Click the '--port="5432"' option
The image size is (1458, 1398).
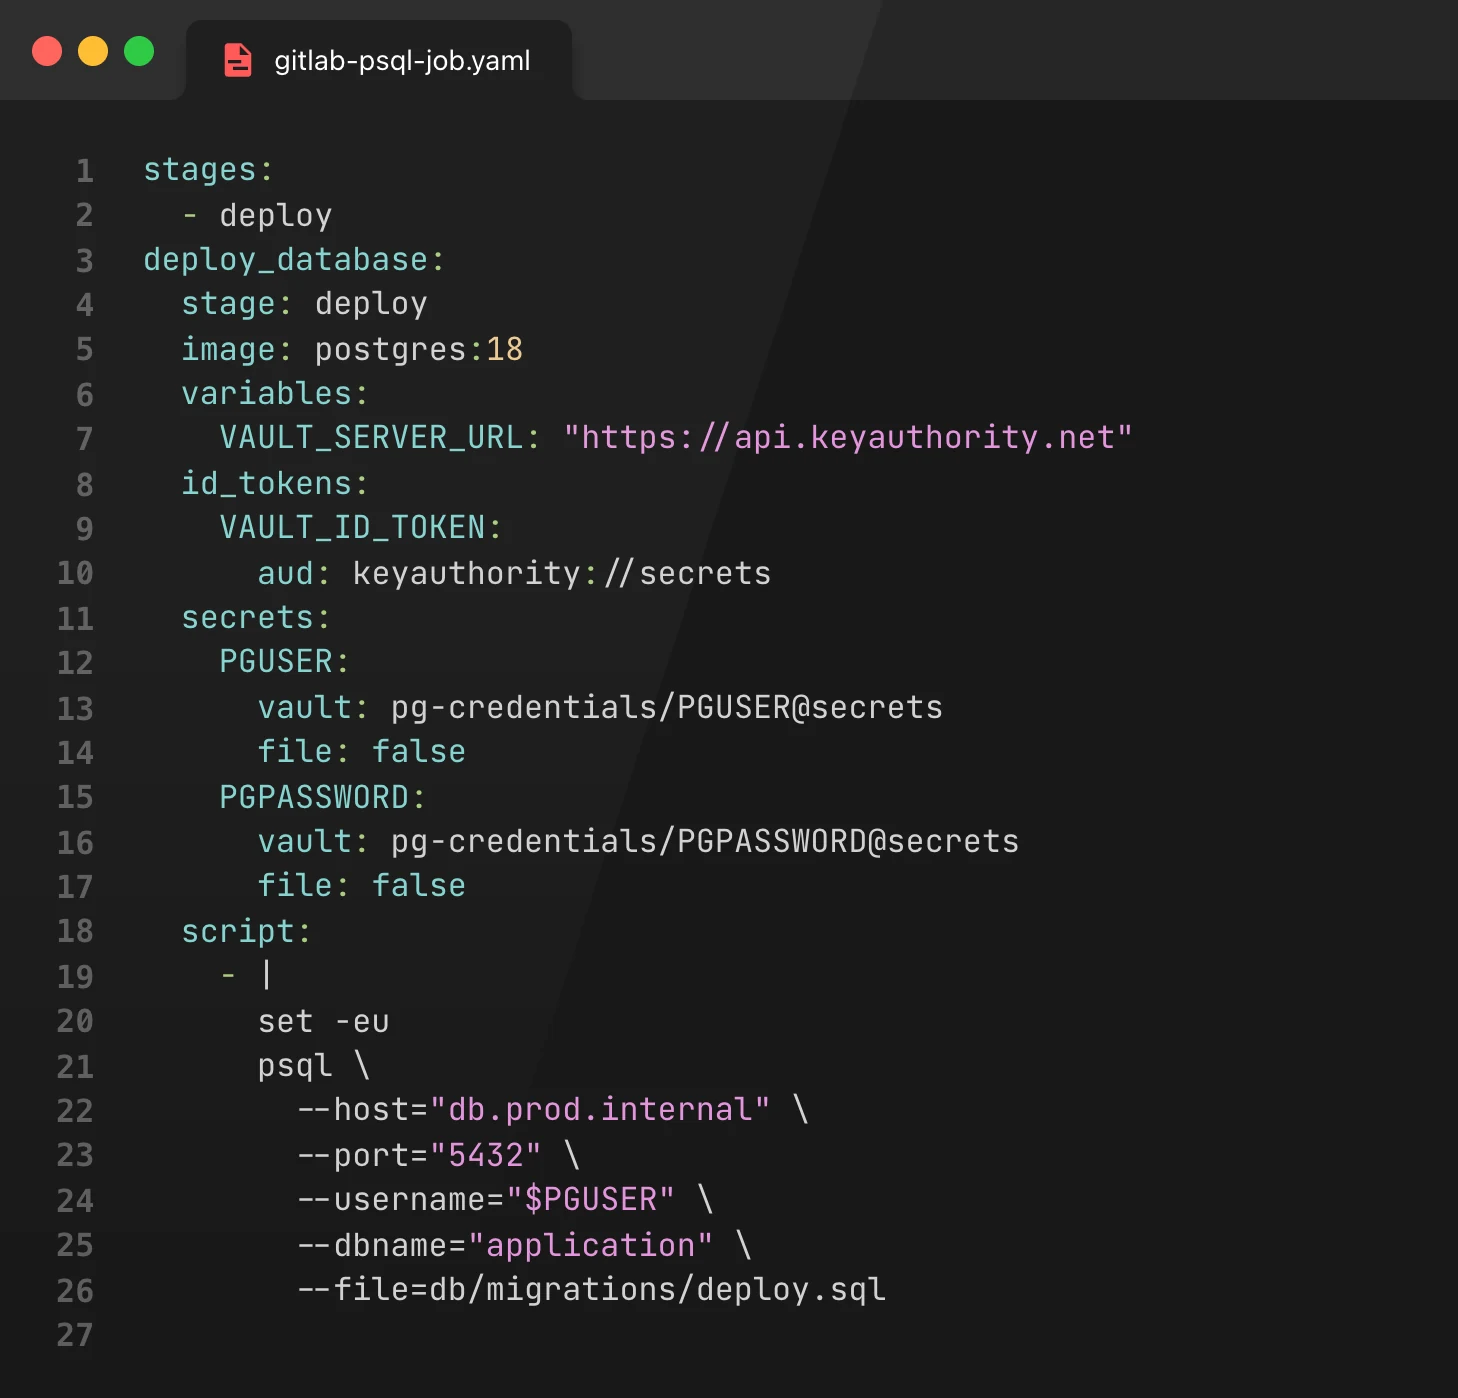click(x=419, y=1155)
